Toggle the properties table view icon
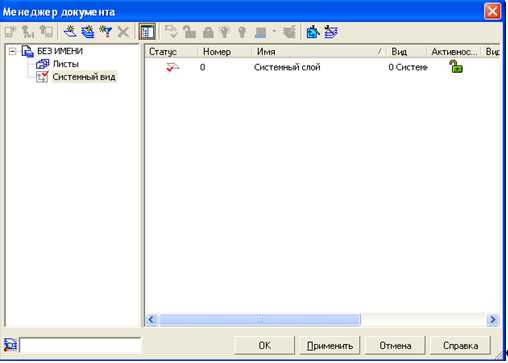Viewport: 508px width, 363px height. pyautogui.click(x=147, y=32)
